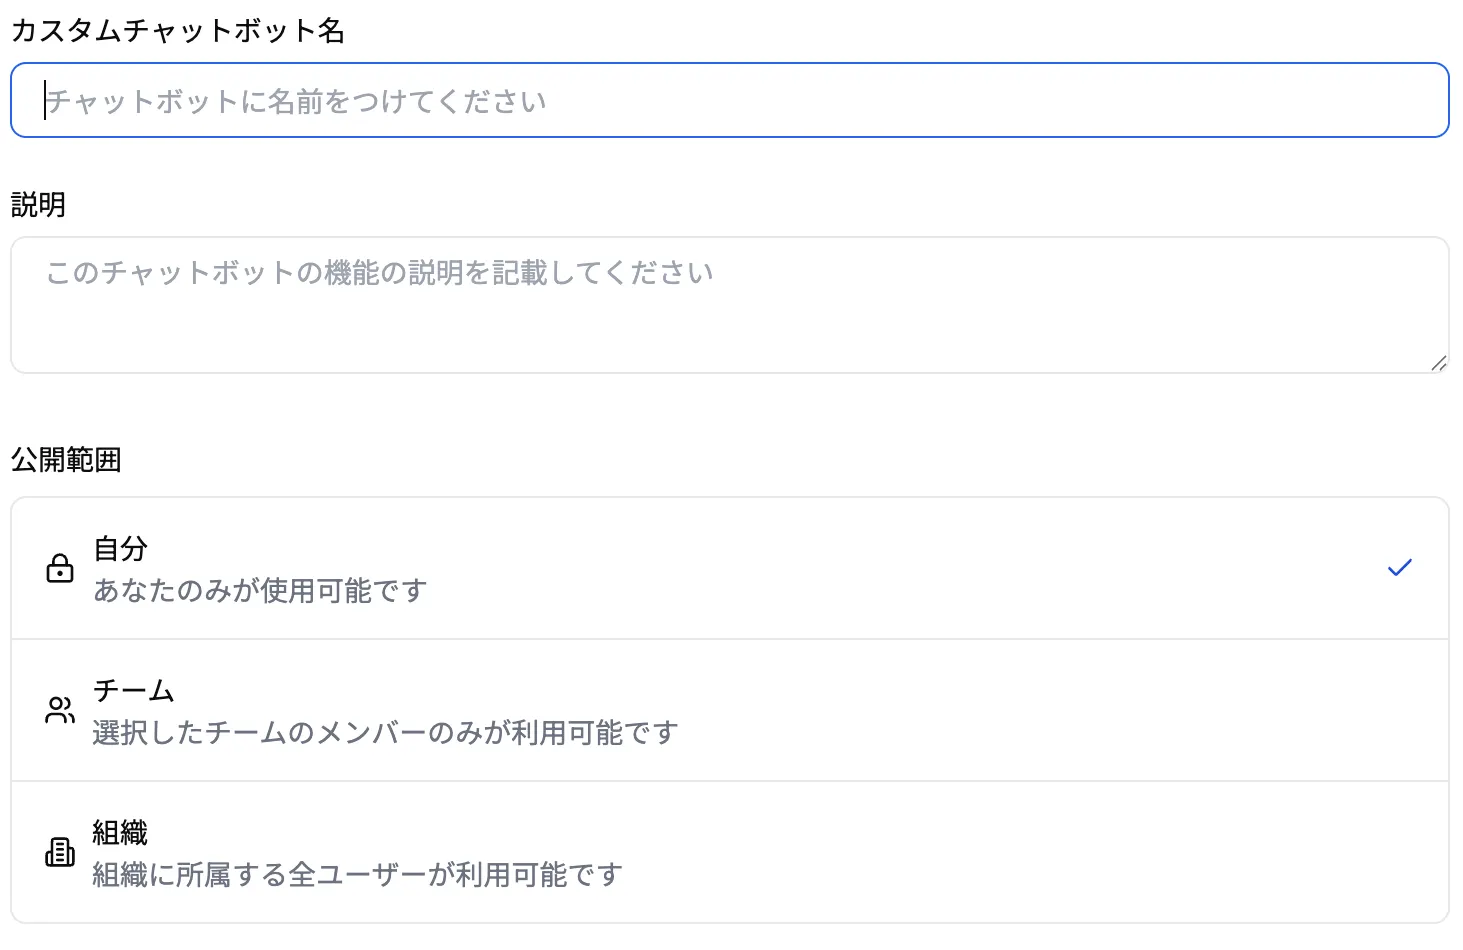This screenshot has height=950, width=1463.
Task: Click the people icon beside チーム
Action: pyautogui.click(x=60, y=710)
